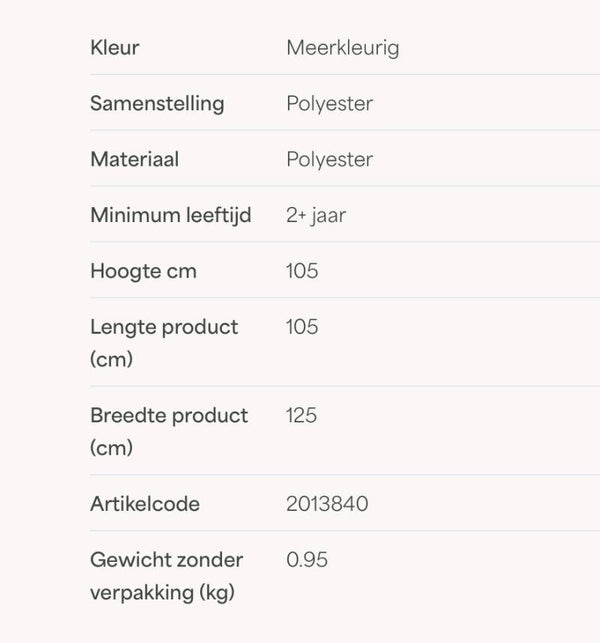600x643 pixels.
Task: Select the Meerkleurig color value
Action: [x=343, y=48]
